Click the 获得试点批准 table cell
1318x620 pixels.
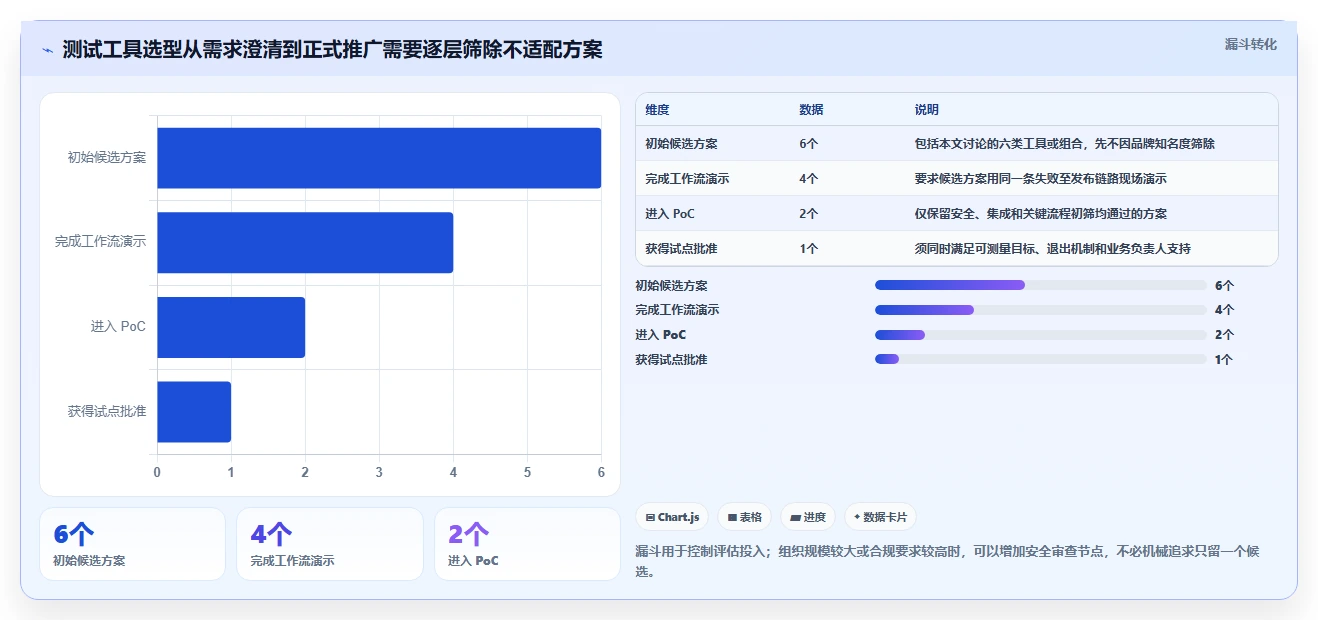click(681, 249)
